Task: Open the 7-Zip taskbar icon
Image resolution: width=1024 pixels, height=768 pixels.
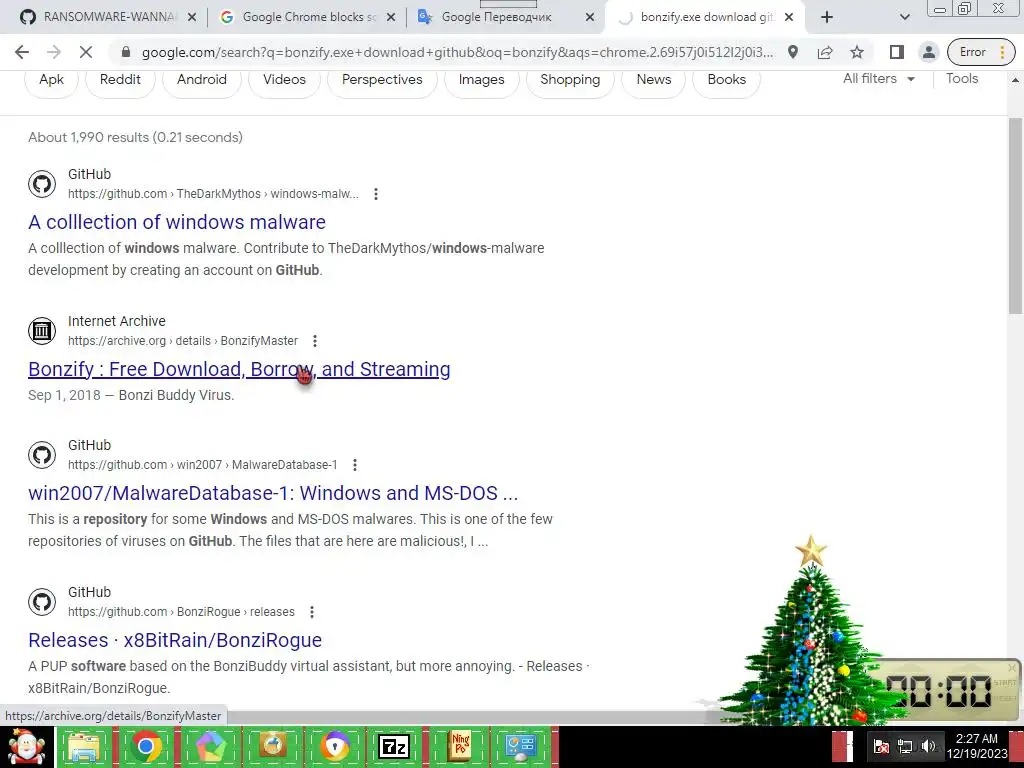Action: (394, 746)
